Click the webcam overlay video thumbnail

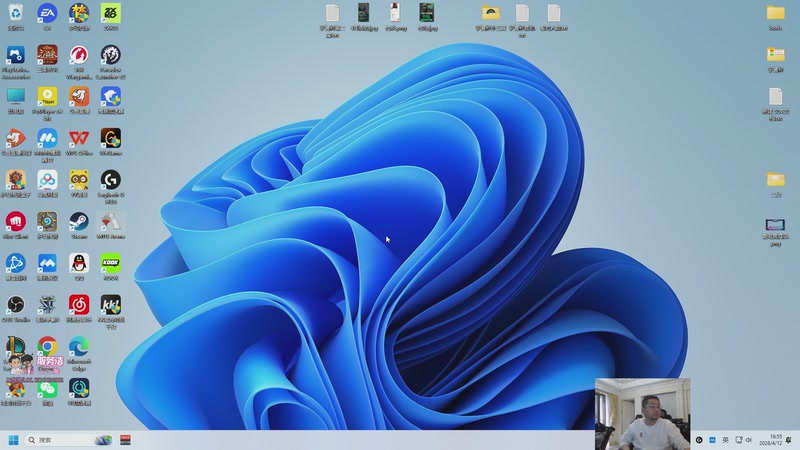pos(642,414)
